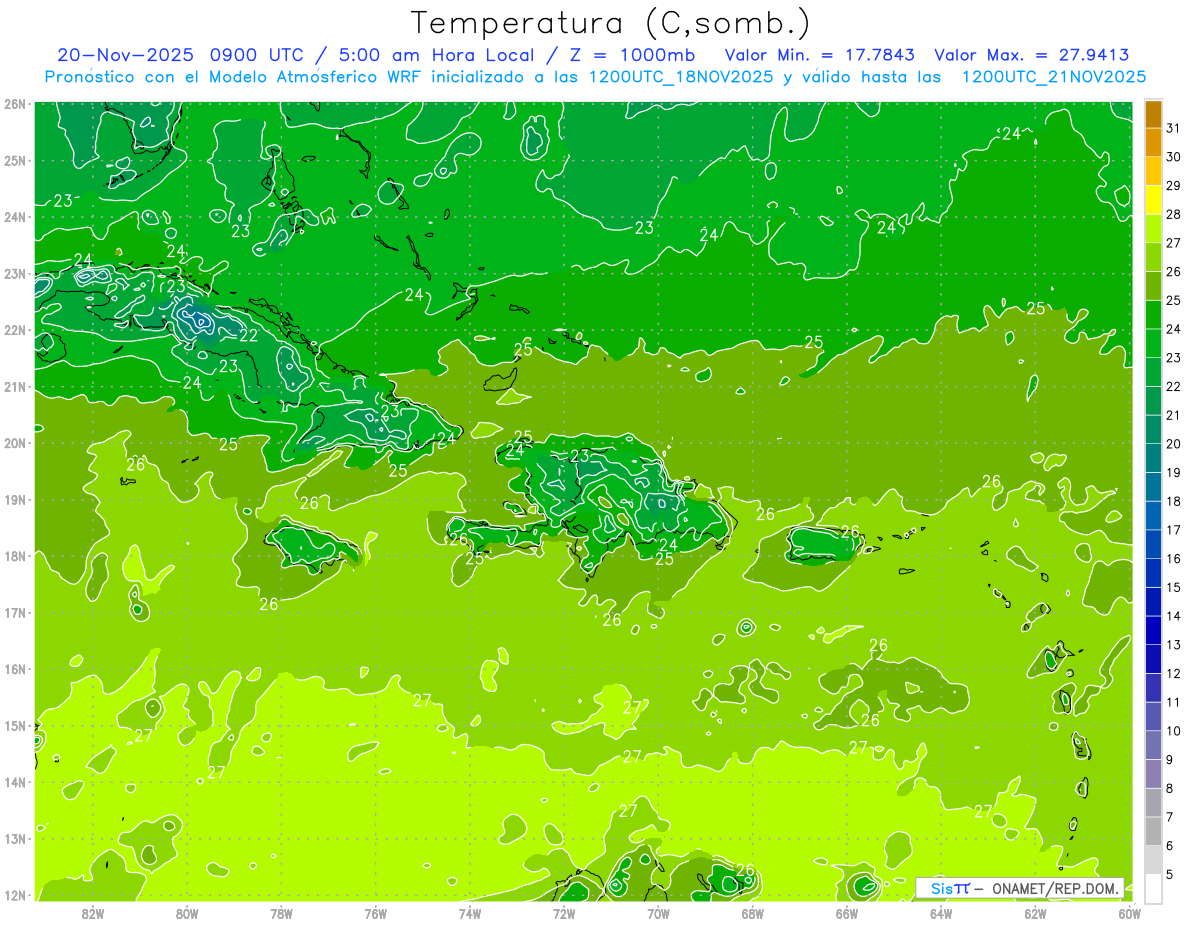Viewport: 1200px width, 927px height.
Task: Click the '21N' latitude axis label
Action: click(14, 387)
